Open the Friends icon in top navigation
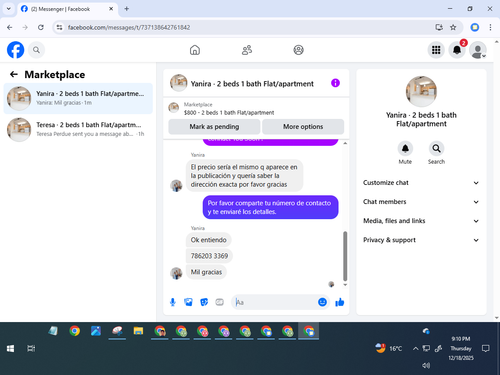Viewport: 500px width, 375px height. (247, 50)
